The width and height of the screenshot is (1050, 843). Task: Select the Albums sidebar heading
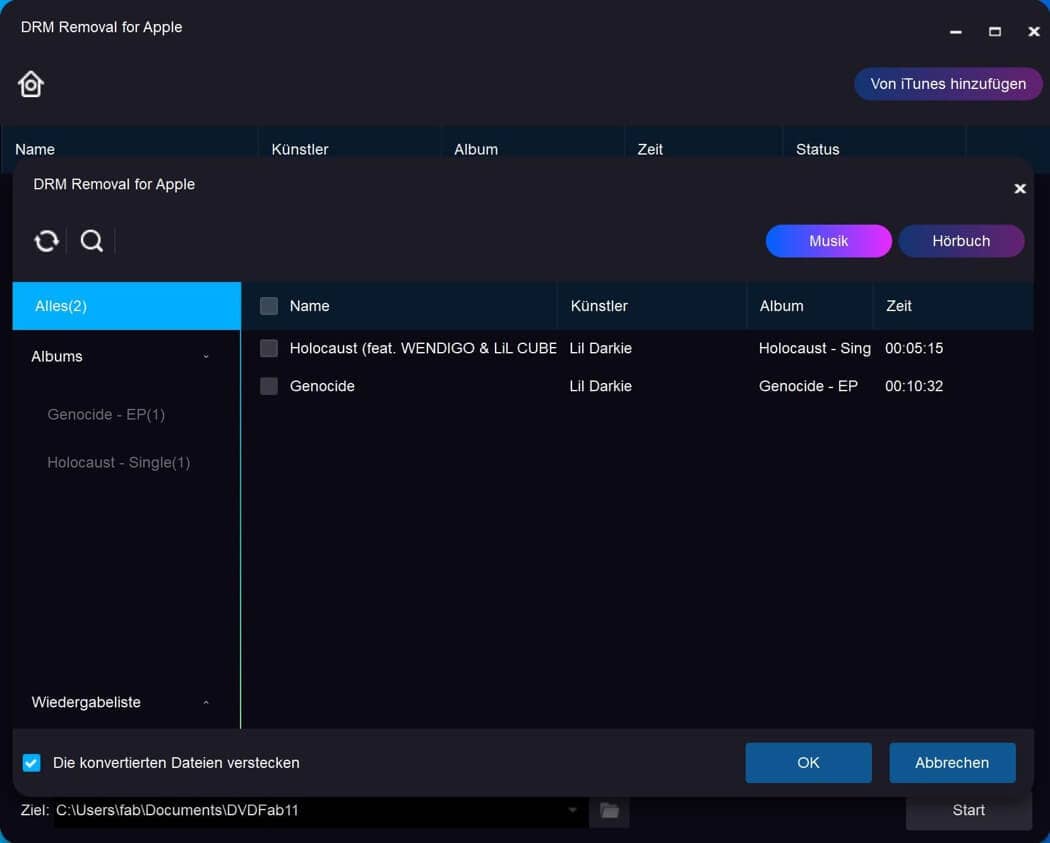coord(57,357)
